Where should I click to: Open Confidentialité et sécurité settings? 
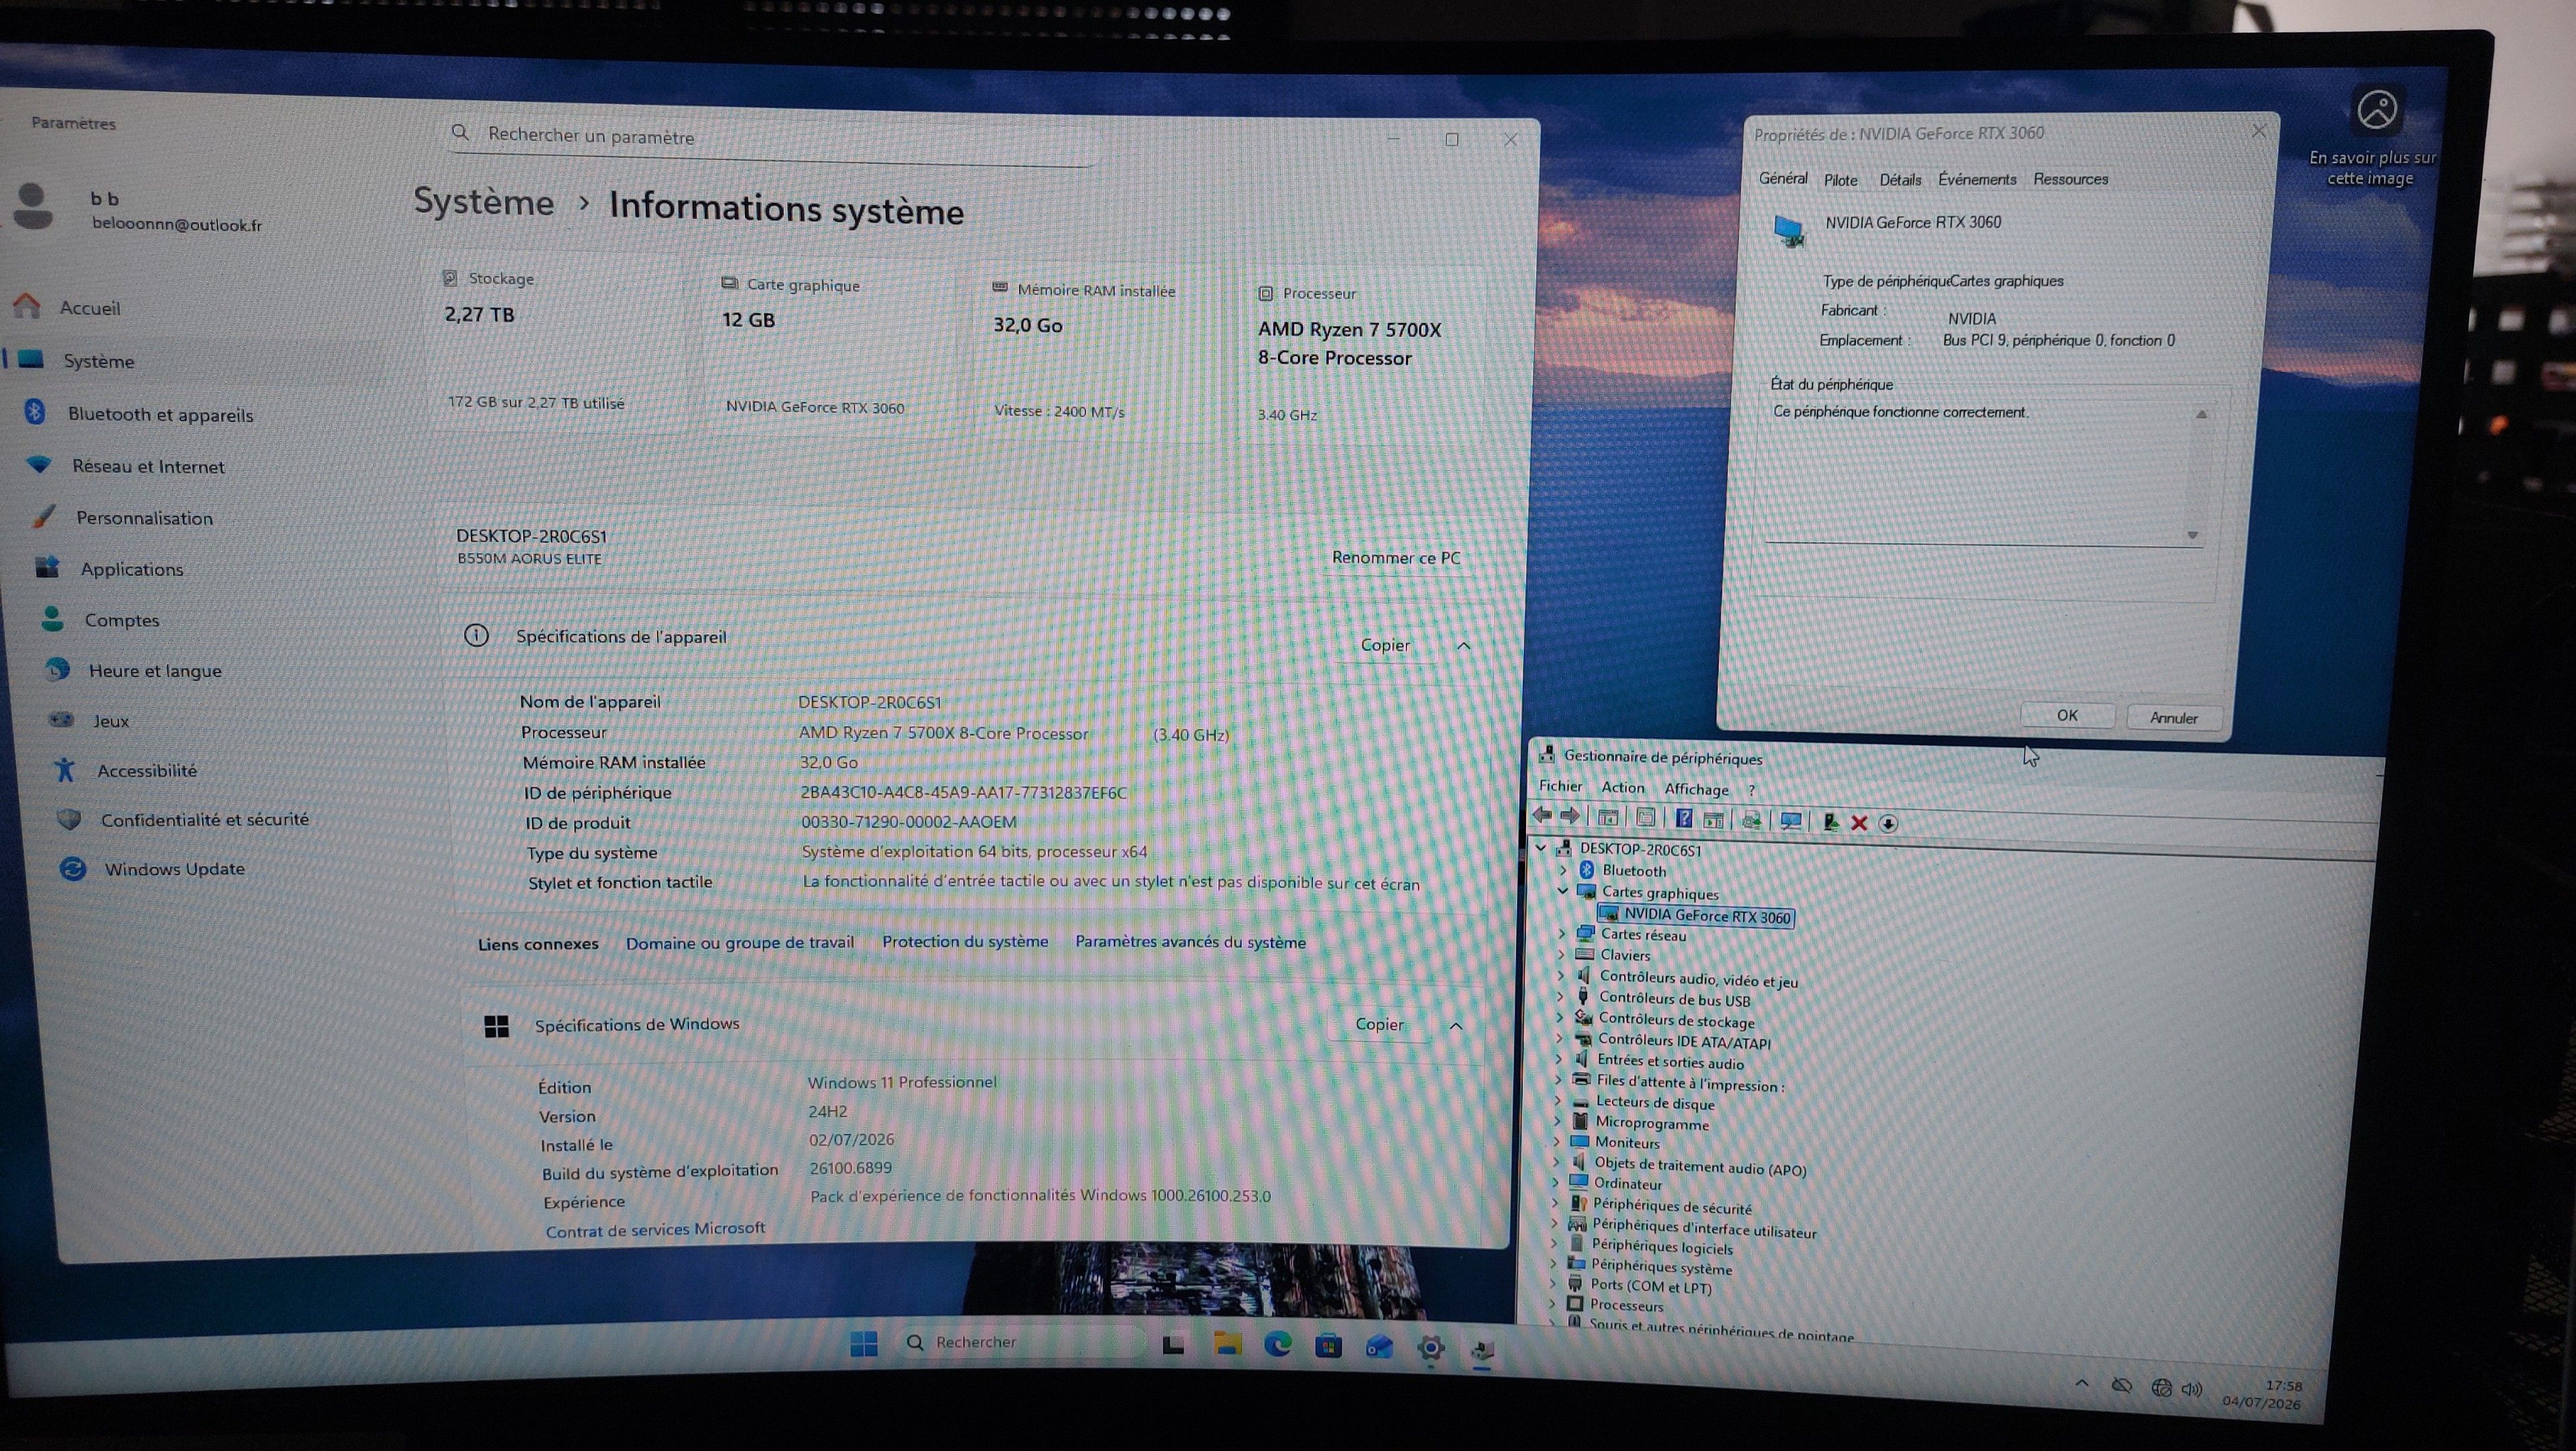204,820
